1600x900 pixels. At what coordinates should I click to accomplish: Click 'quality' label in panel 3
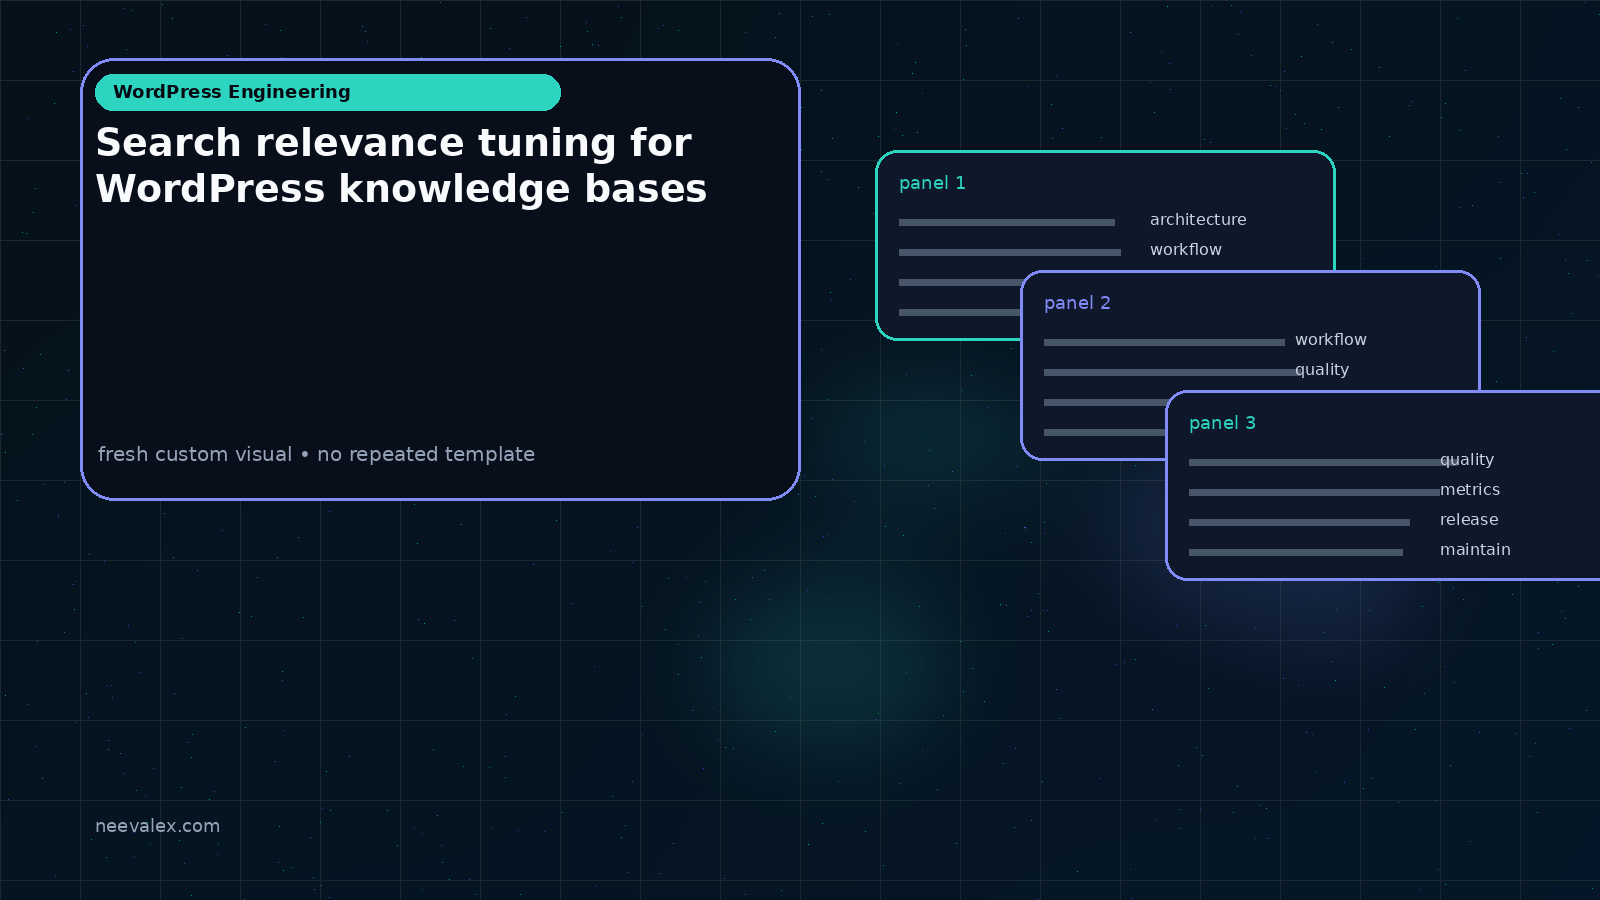click(x=1467, y=460)
